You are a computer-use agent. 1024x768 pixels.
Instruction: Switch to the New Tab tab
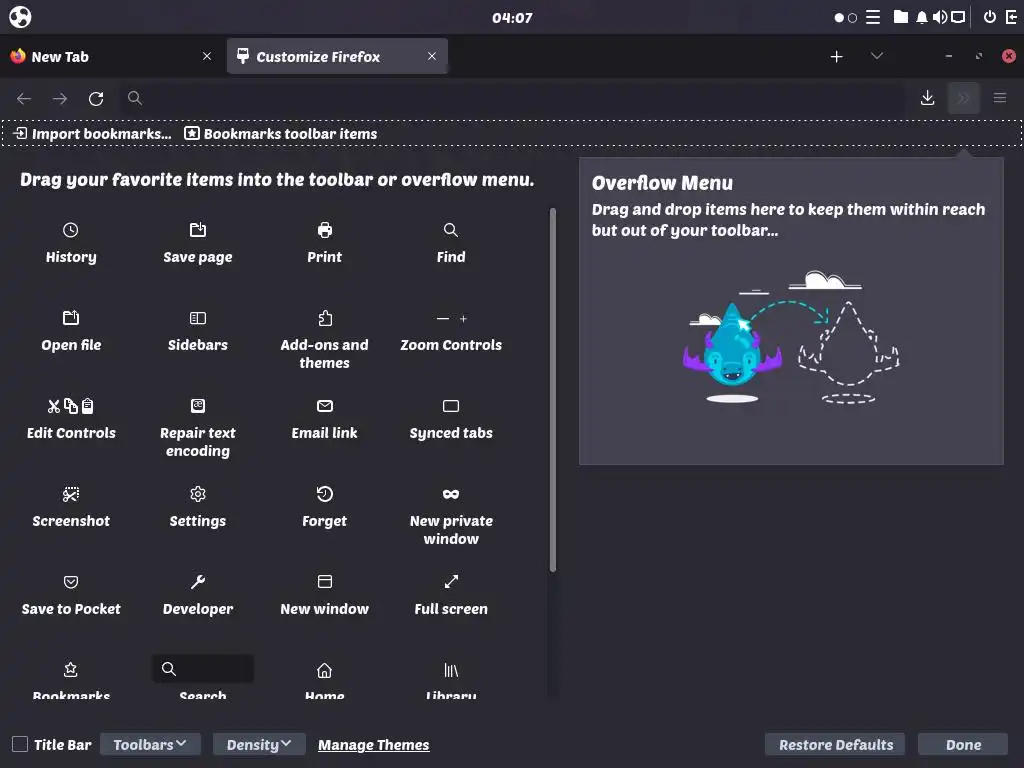click(x=112, y=56)
